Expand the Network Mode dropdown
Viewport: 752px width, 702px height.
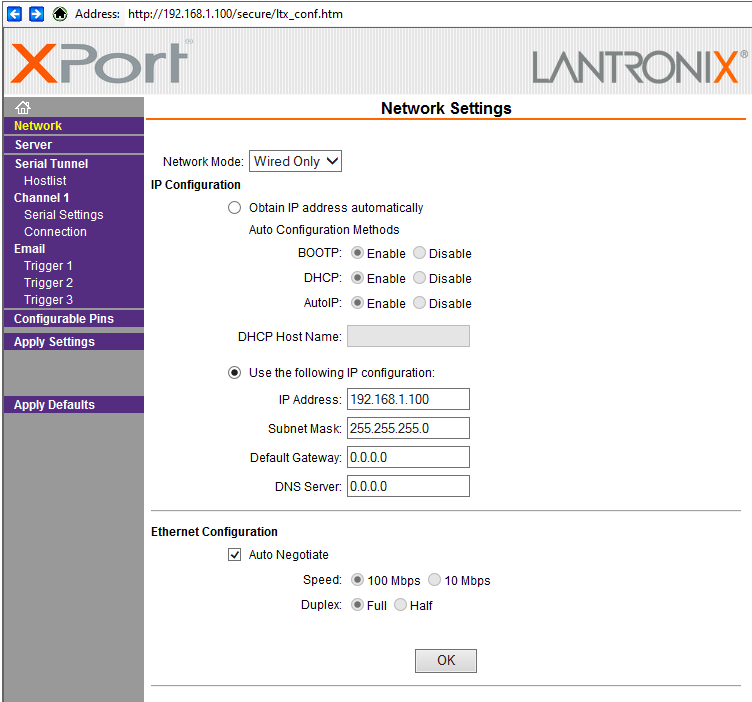coord(295,161)
